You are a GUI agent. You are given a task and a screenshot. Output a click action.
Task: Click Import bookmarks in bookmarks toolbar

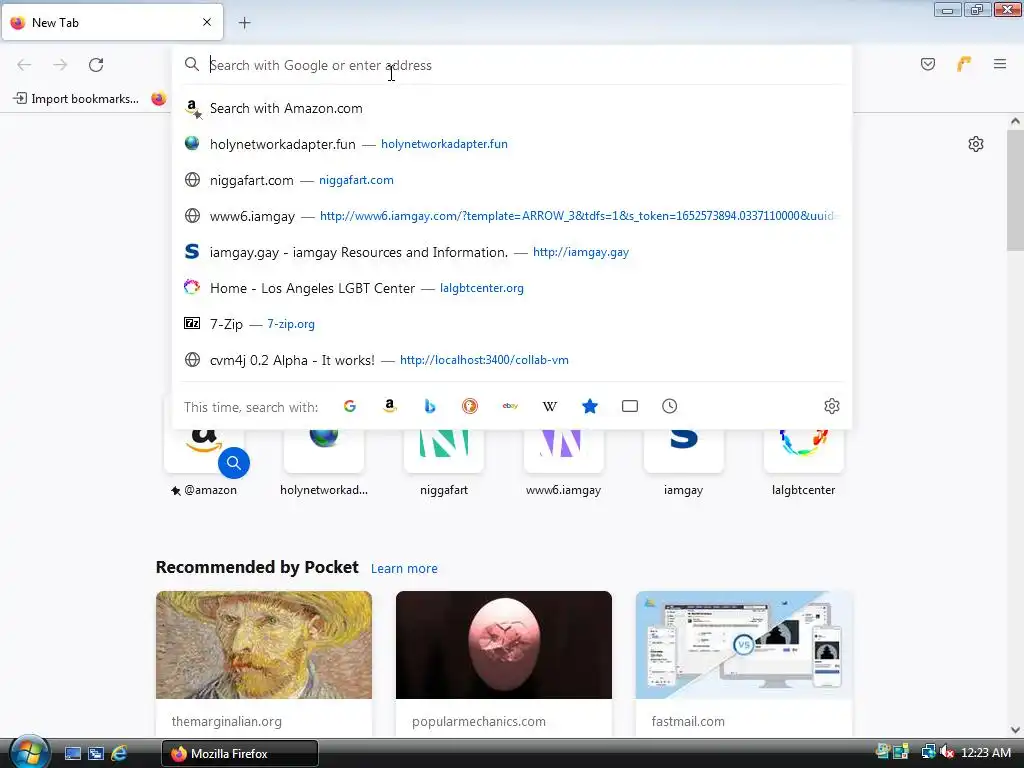point(76,99)
